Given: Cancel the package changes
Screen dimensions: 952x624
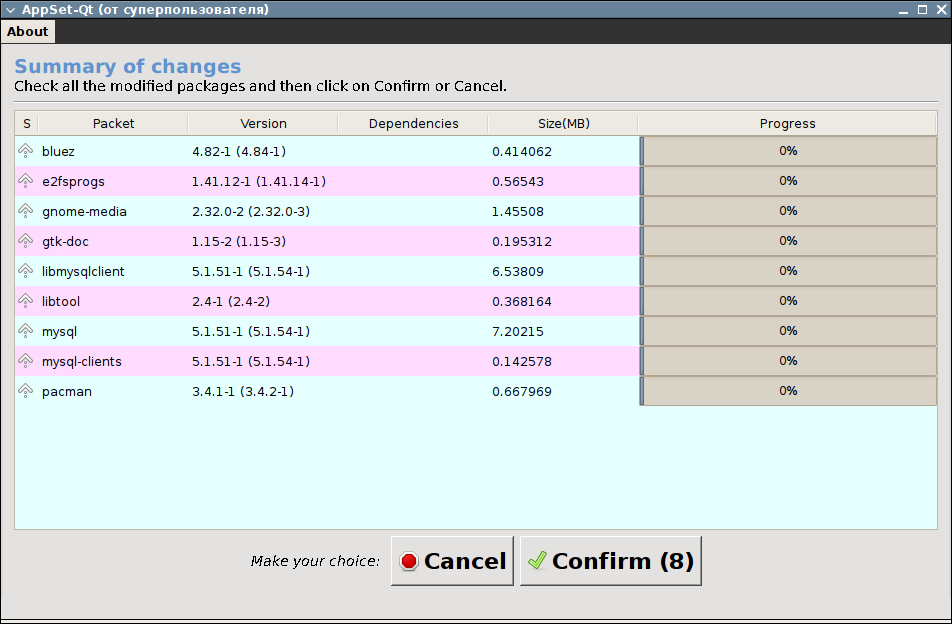Looking at the screenshot, I should (452, 561).
